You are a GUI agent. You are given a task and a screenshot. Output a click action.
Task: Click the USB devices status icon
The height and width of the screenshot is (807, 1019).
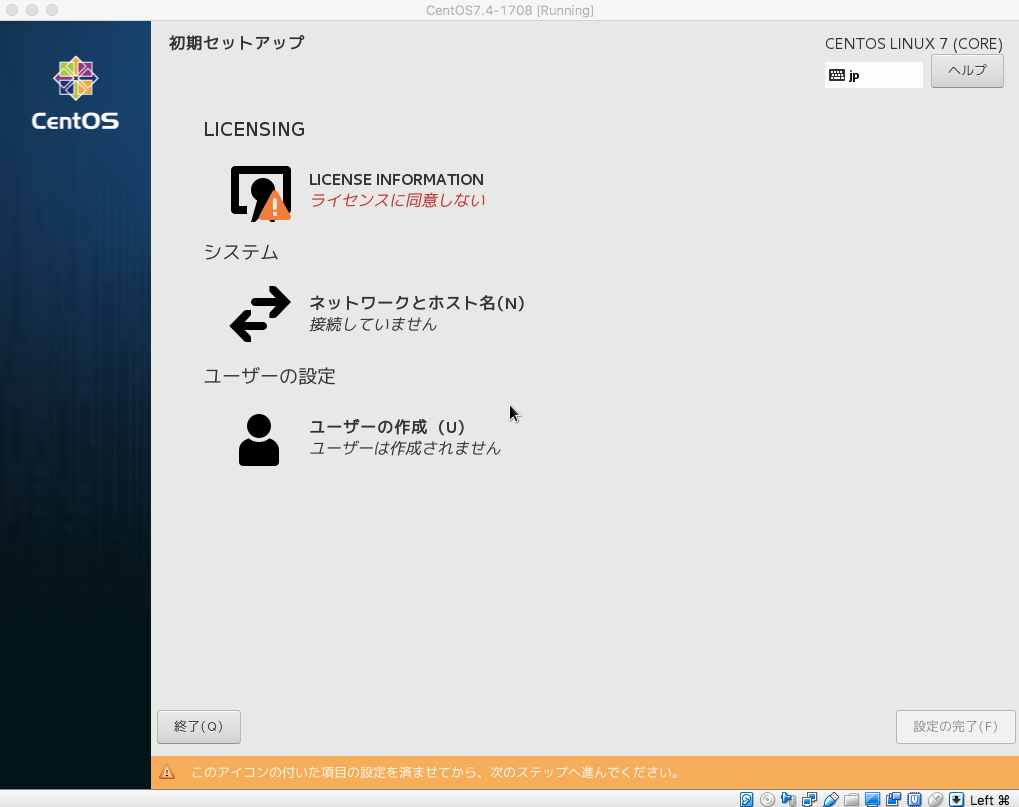click(x=830, y=799)
